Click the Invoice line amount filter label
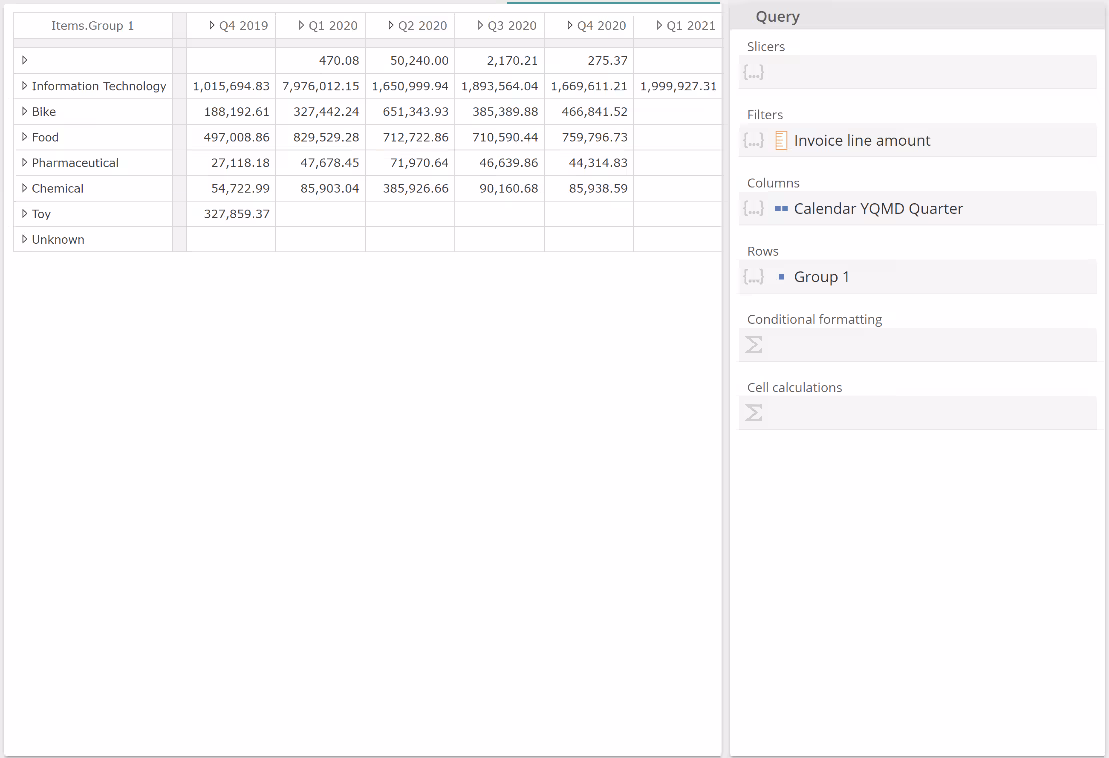This screenshot has height=758, width=1109. (x=862, y=141)
